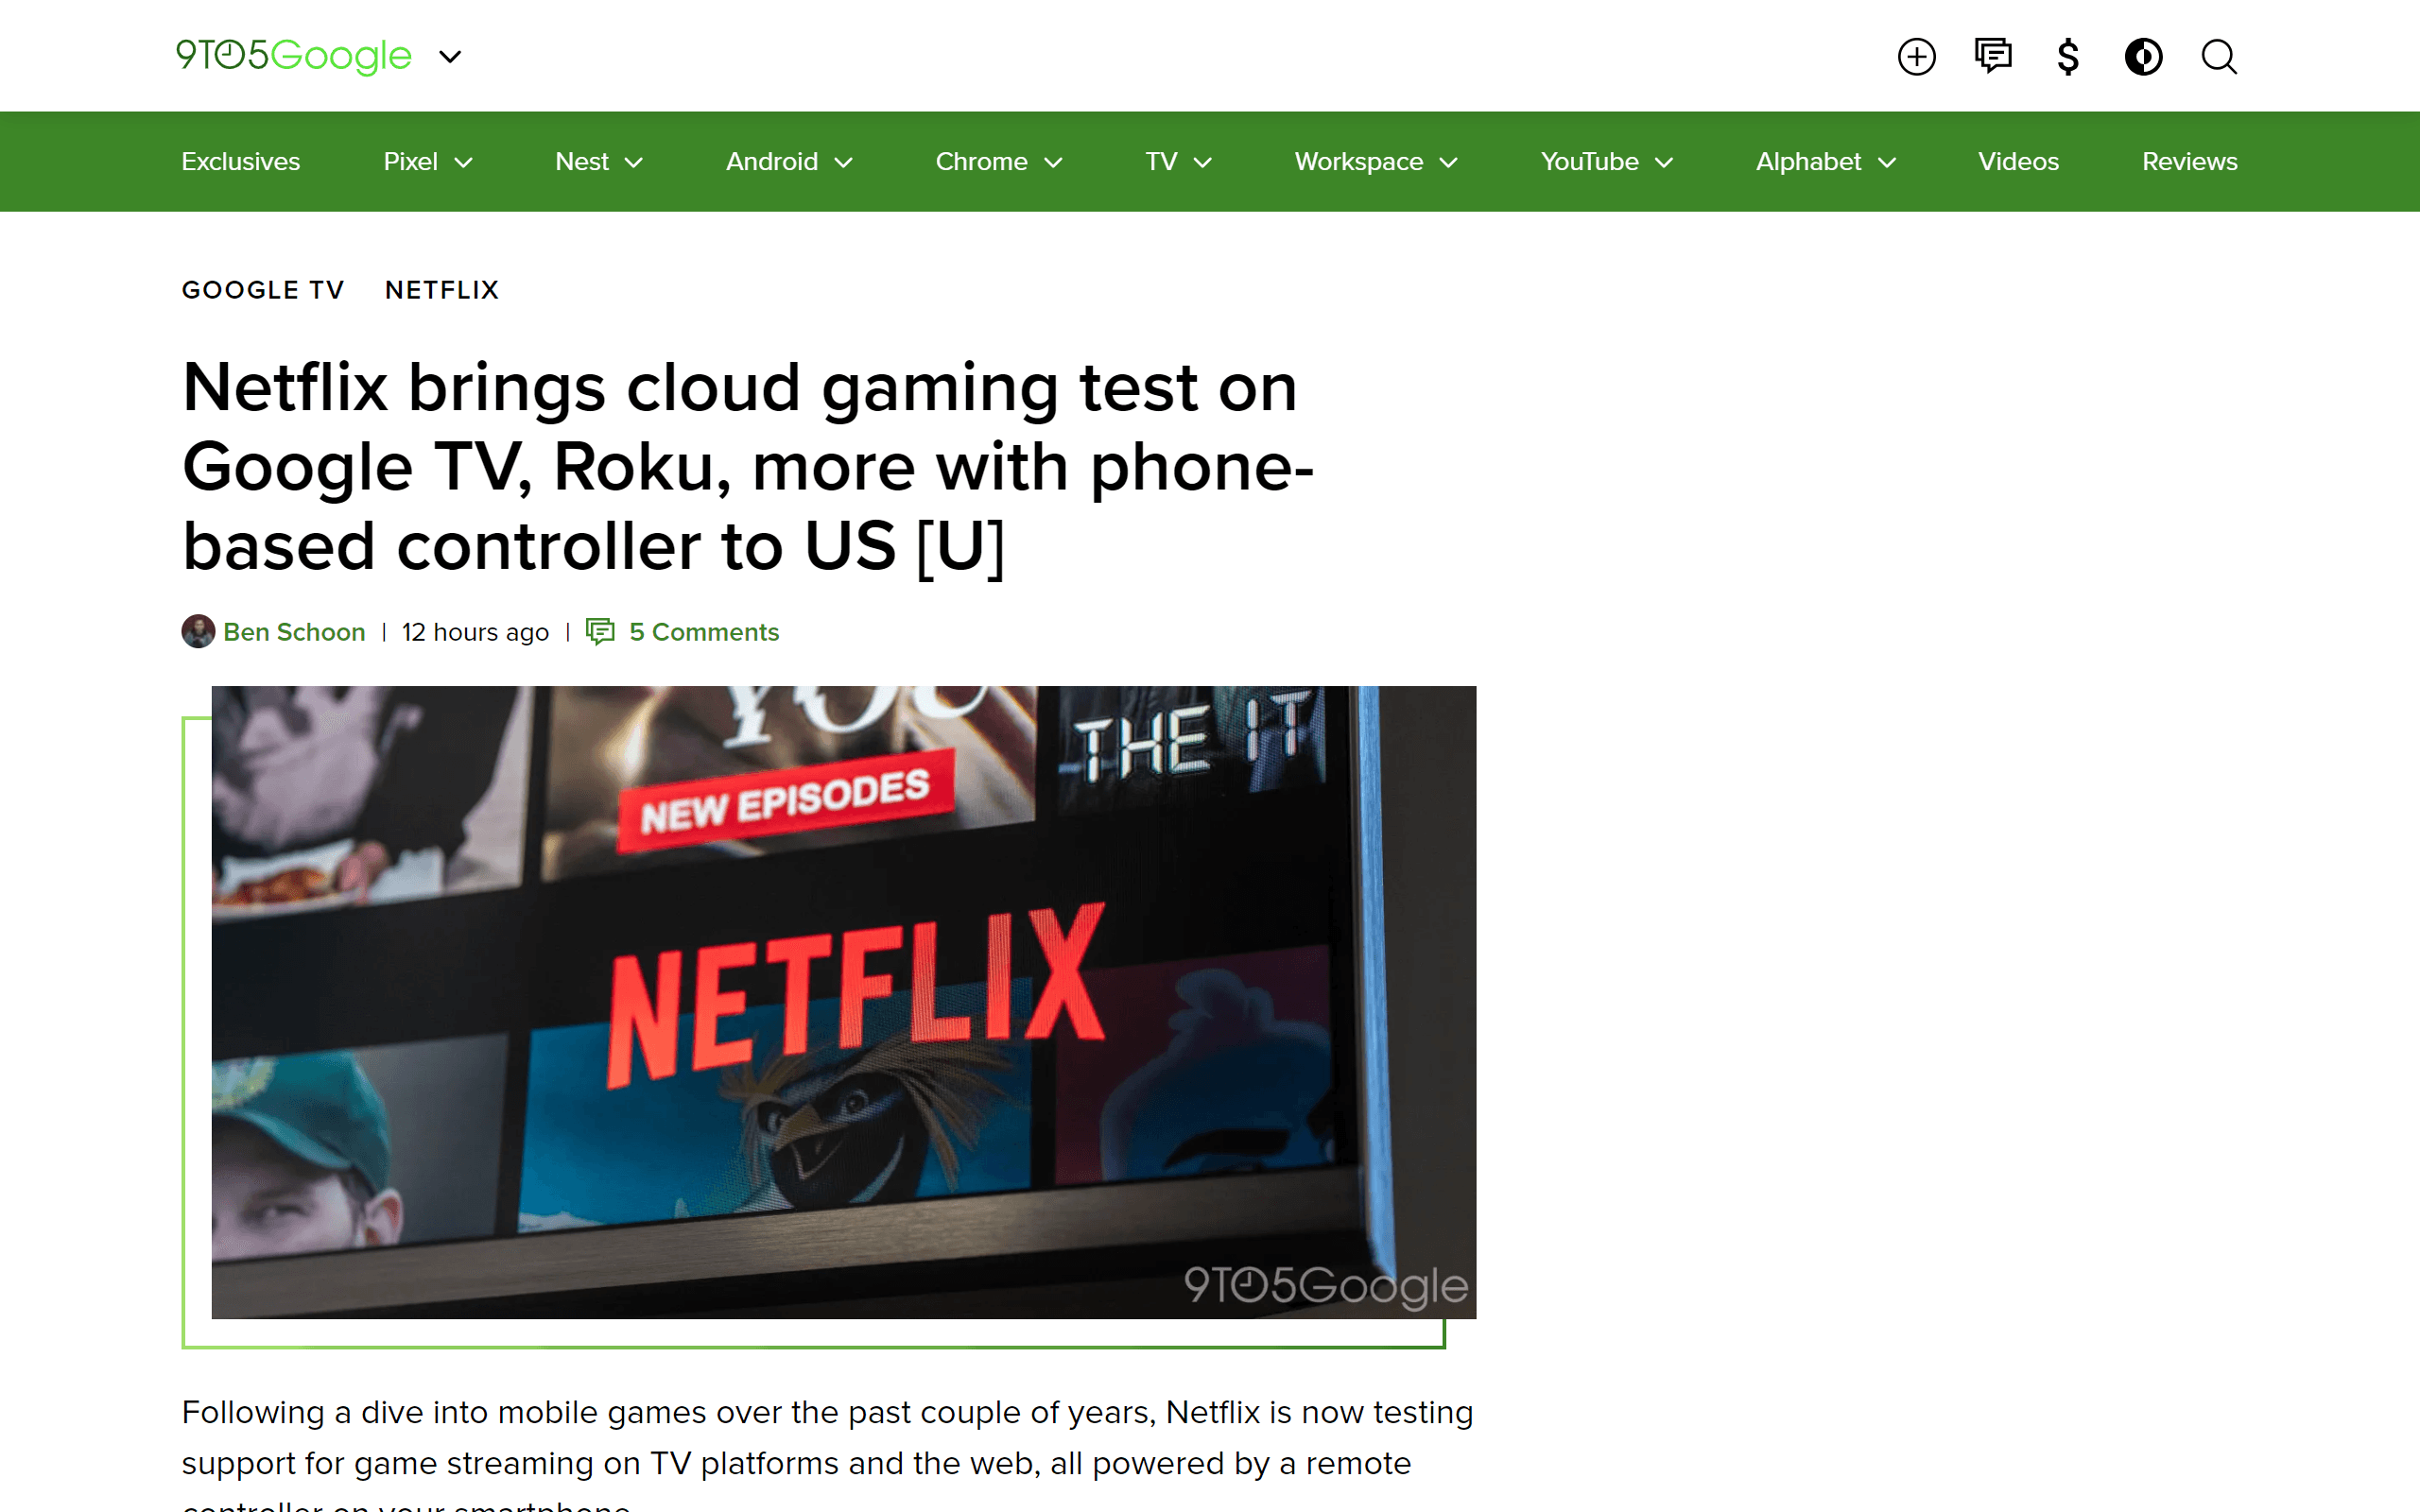Open the Reviews nav item
Screen dimensions: 2420x1512
2189,161
